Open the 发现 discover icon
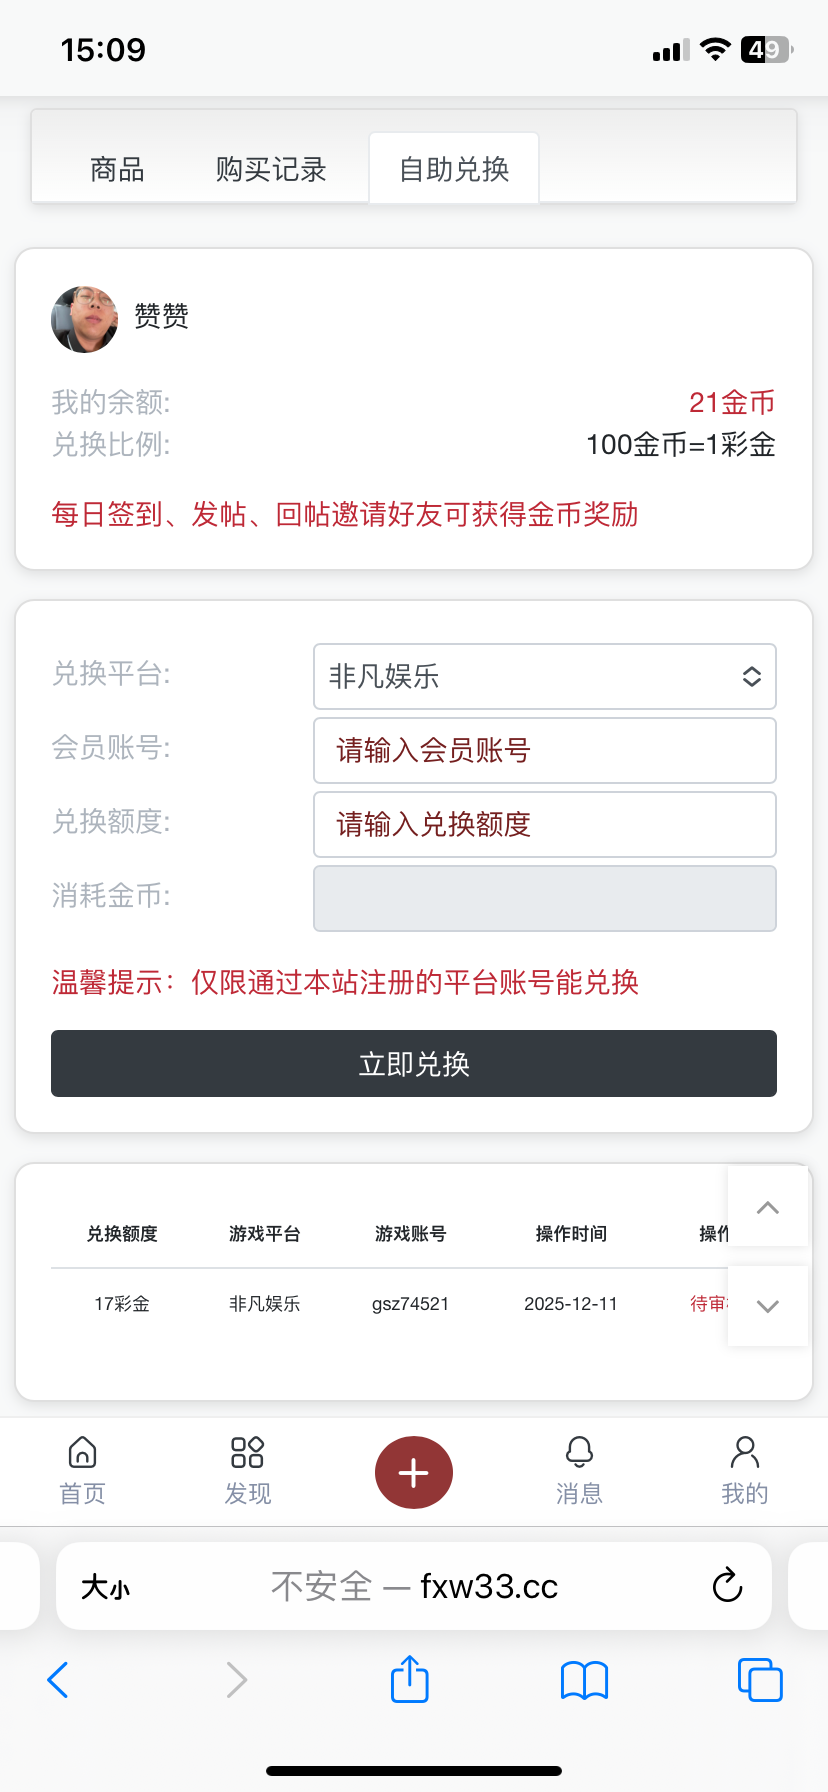Image resolution: width=828 pixels, height=1792 pixels. coord(247,1452)
